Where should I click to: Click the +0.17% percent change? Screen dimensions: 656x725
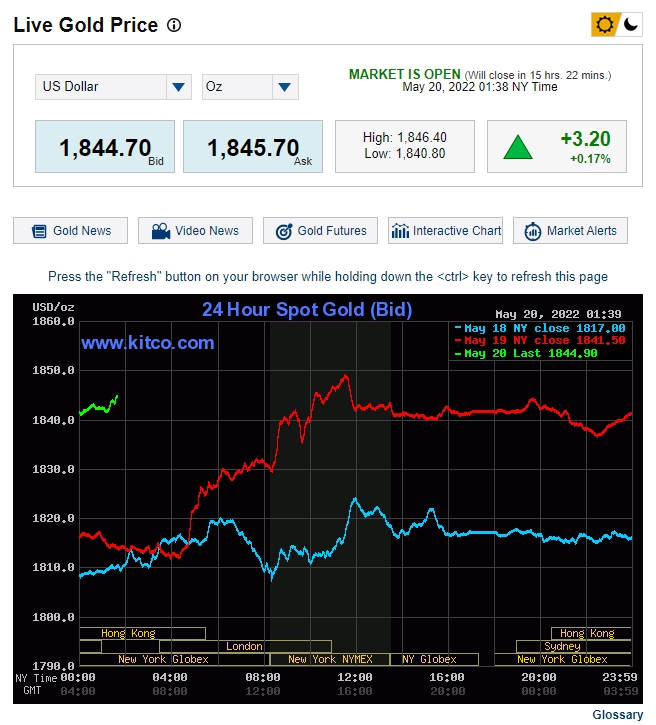(x=590, y=159)
